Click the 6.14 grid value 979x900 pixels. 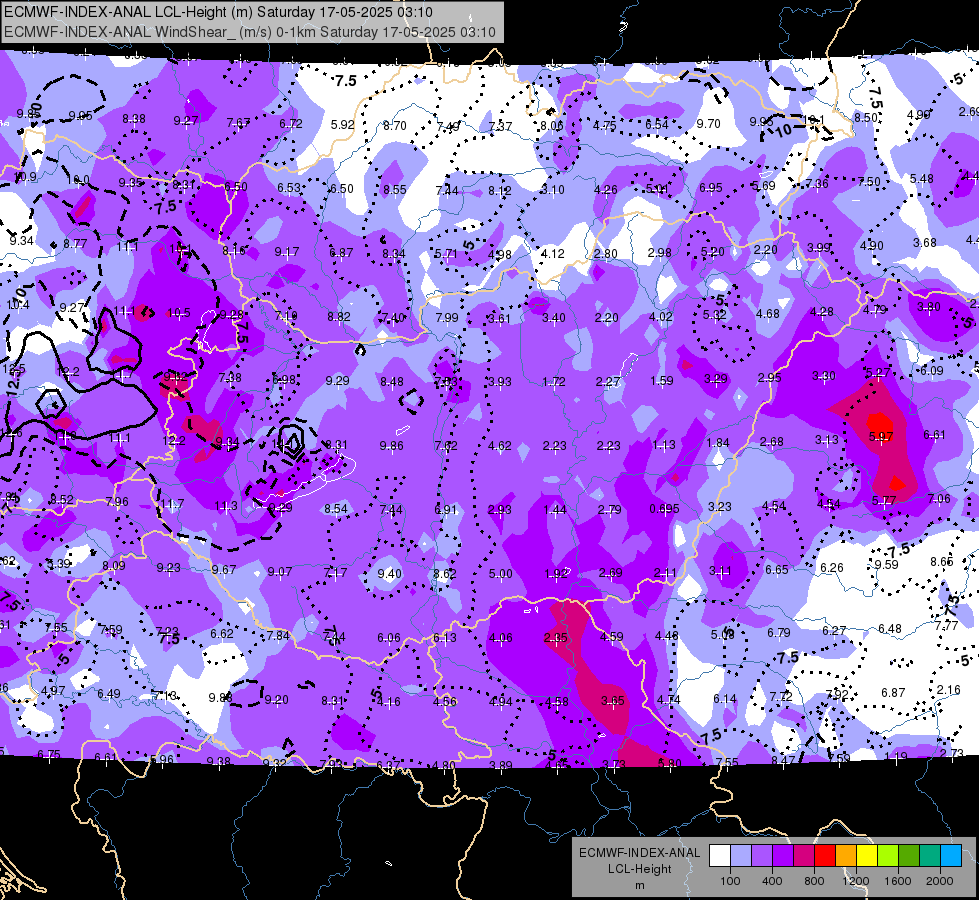point(725,698)
